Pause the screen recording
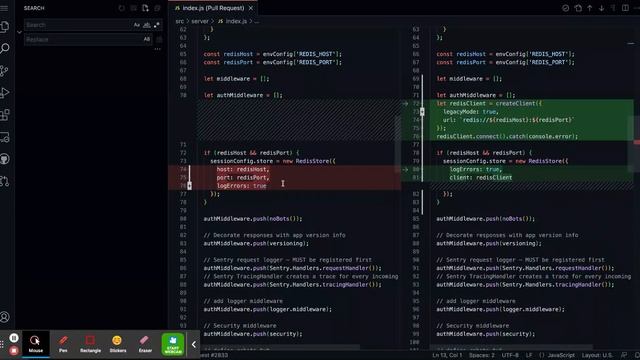This screenshot has height=360, width=640. click(x=14, y=338)
